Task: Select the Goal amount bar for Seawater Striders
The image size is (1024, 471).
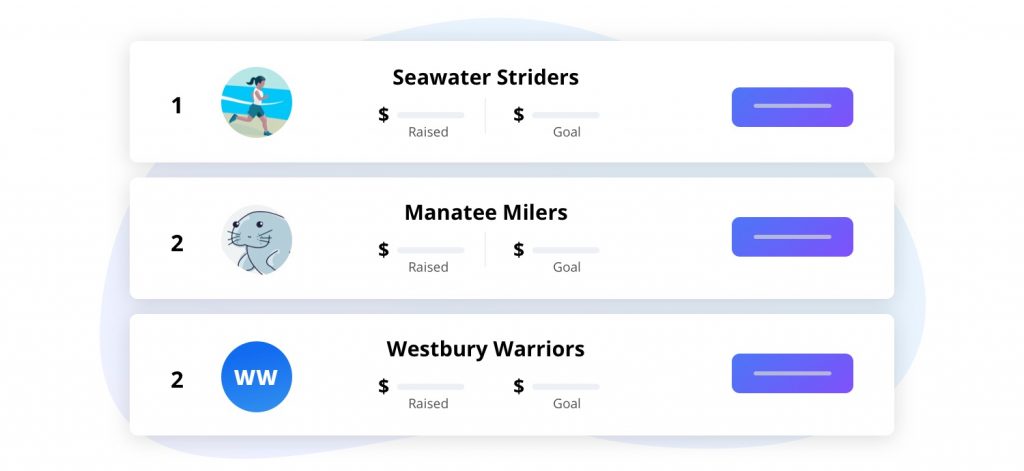Action: click(565, 115)
